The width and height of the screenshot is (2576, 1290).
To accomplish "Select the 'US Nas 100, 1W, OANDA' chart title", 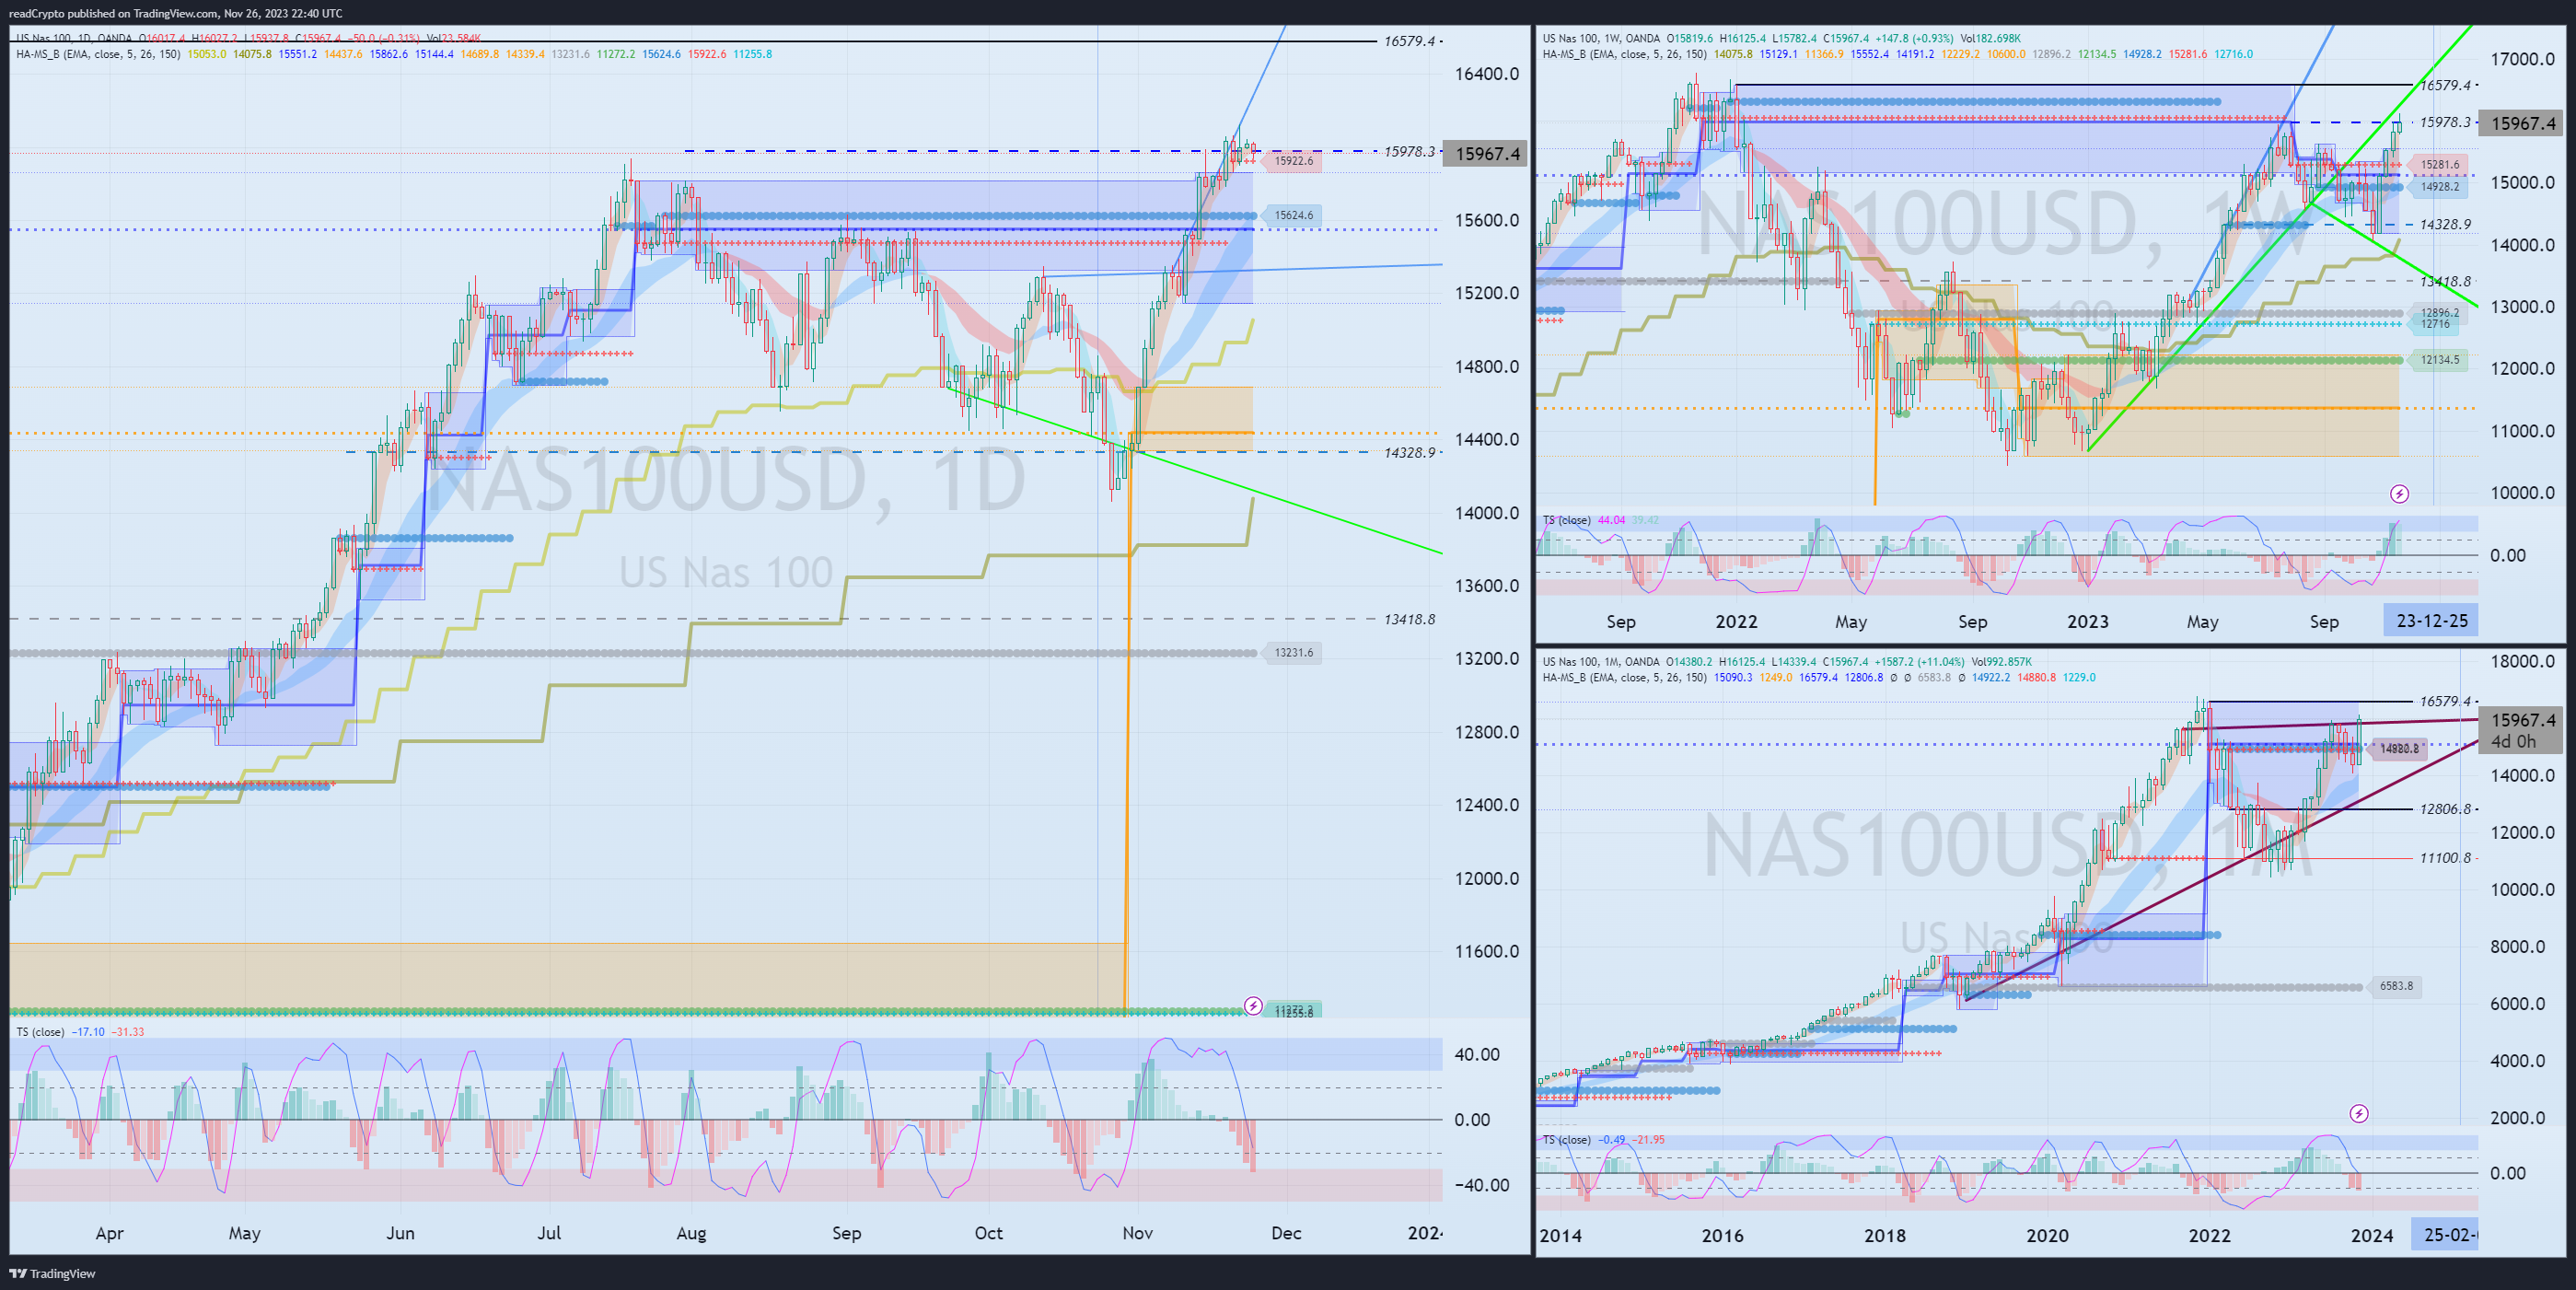I will click(x=1601, y=38).
